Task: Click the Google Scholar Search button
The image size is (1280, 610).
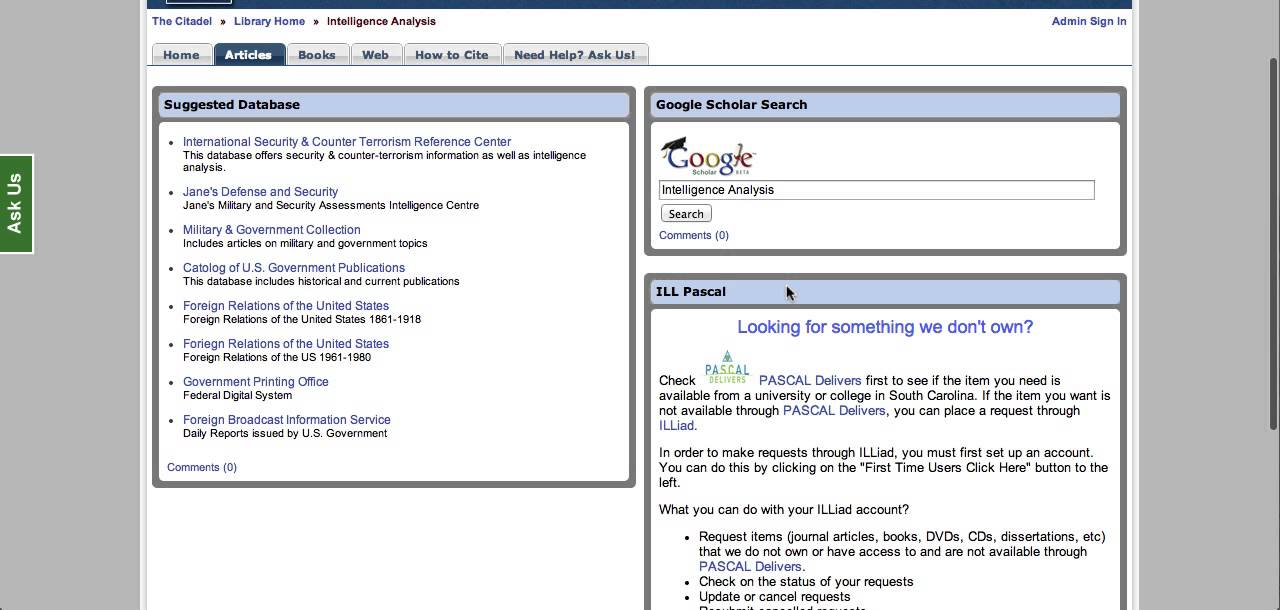Action: tap(686, 214)
